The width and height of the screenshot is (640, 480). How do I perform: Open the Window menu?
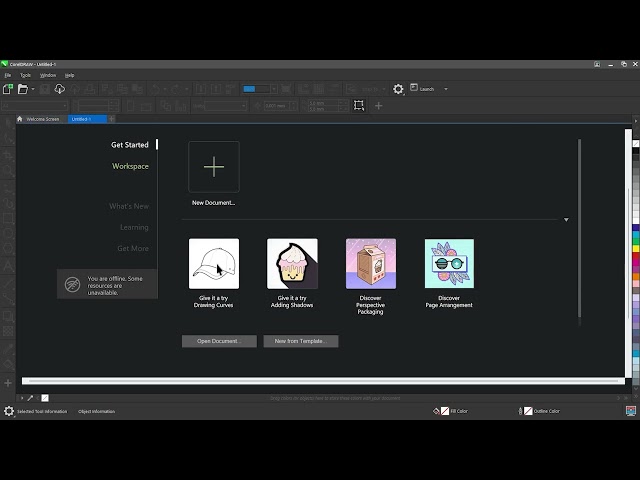(x=48, y=75)
